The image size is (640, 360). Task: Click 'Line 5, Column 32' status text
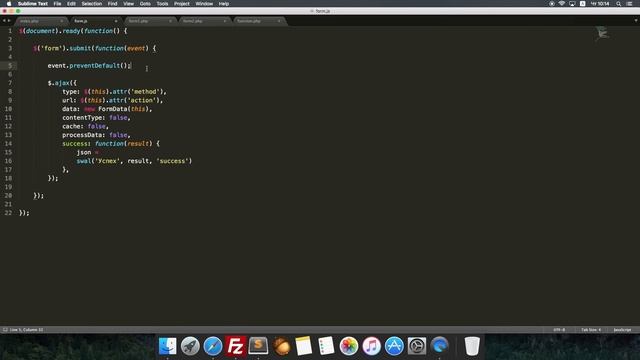pyautogui.click(x=26, y=329)
